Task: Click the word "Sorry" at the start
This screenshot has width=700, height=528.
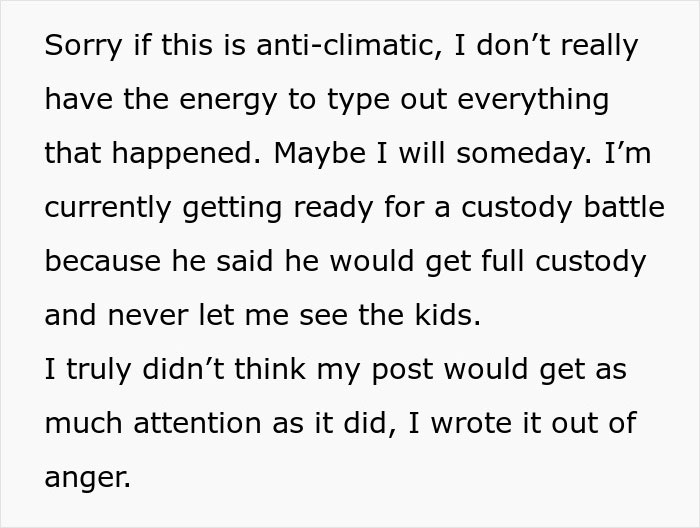Action: (83, 46)
